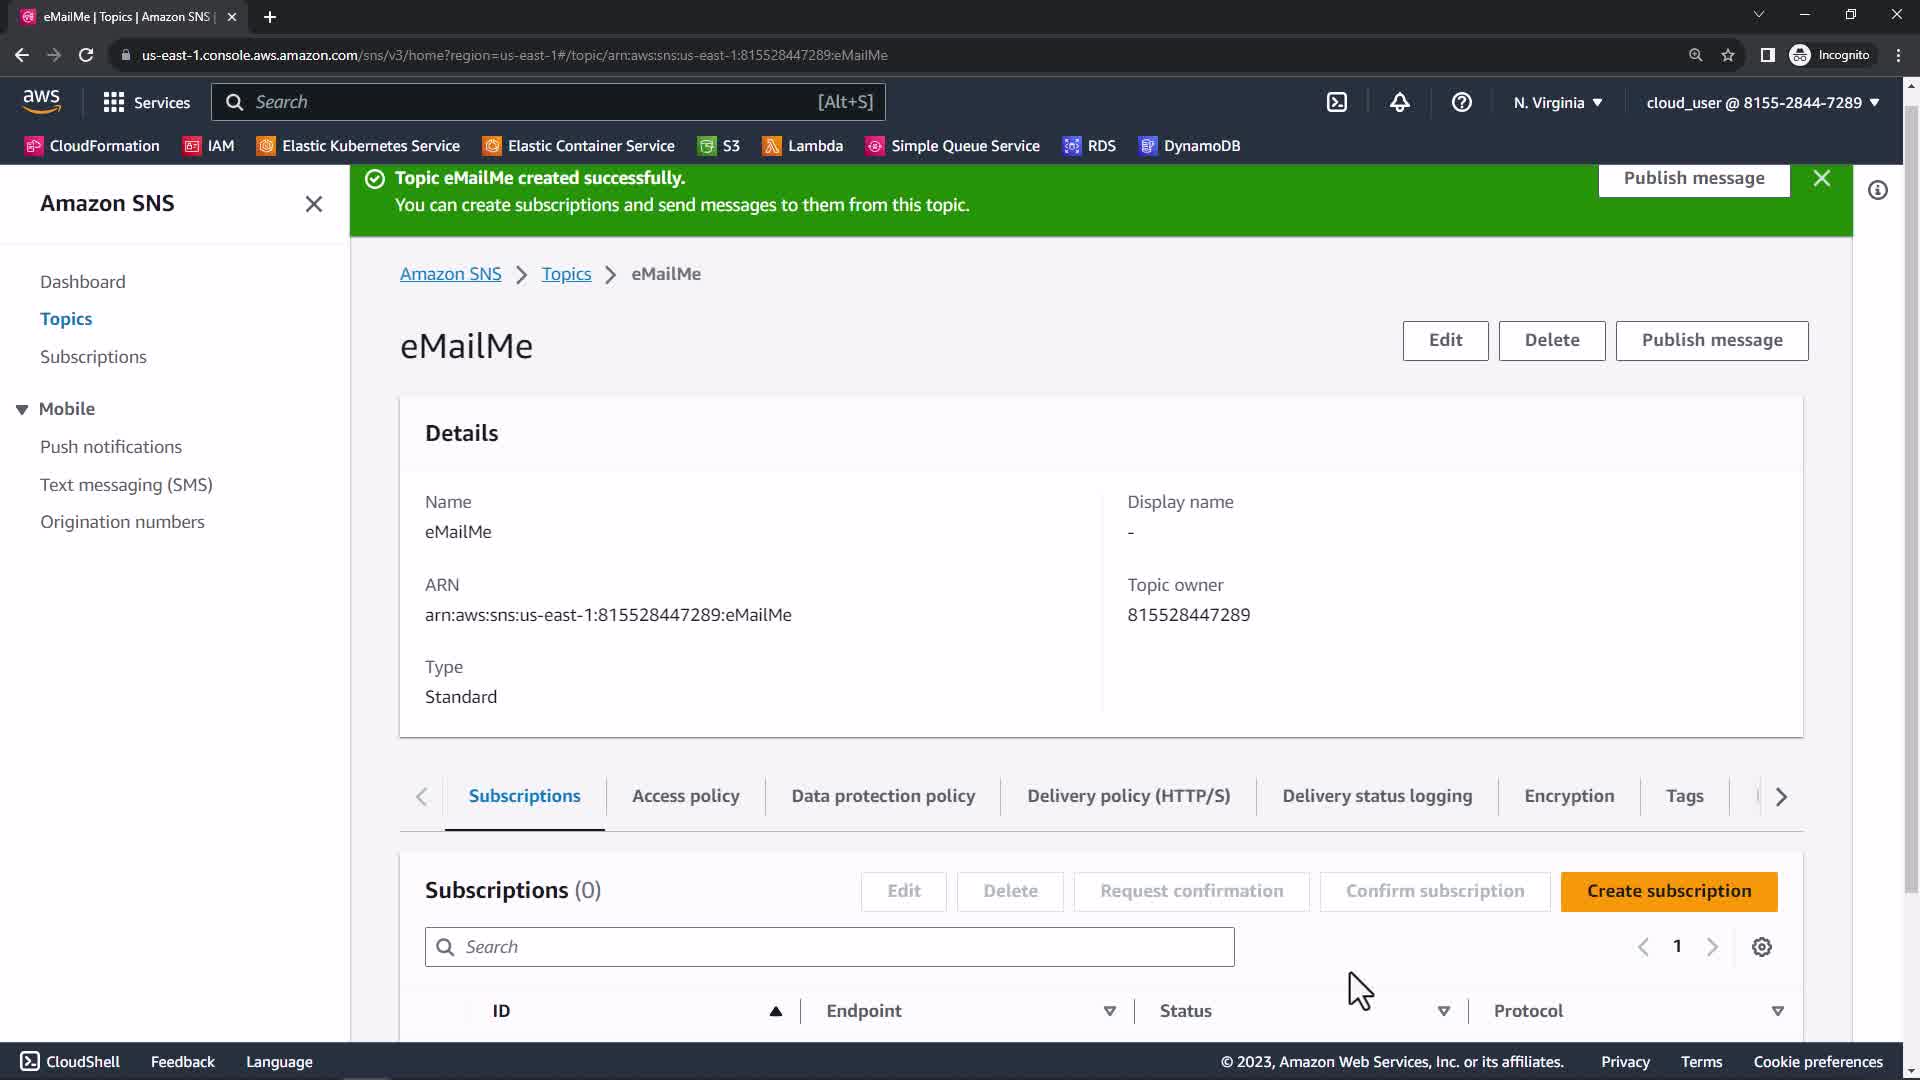Viewport: 1920px width, 1080px height.
Task: Switch to the Access policy tab
Action: (x=685, y=796)
